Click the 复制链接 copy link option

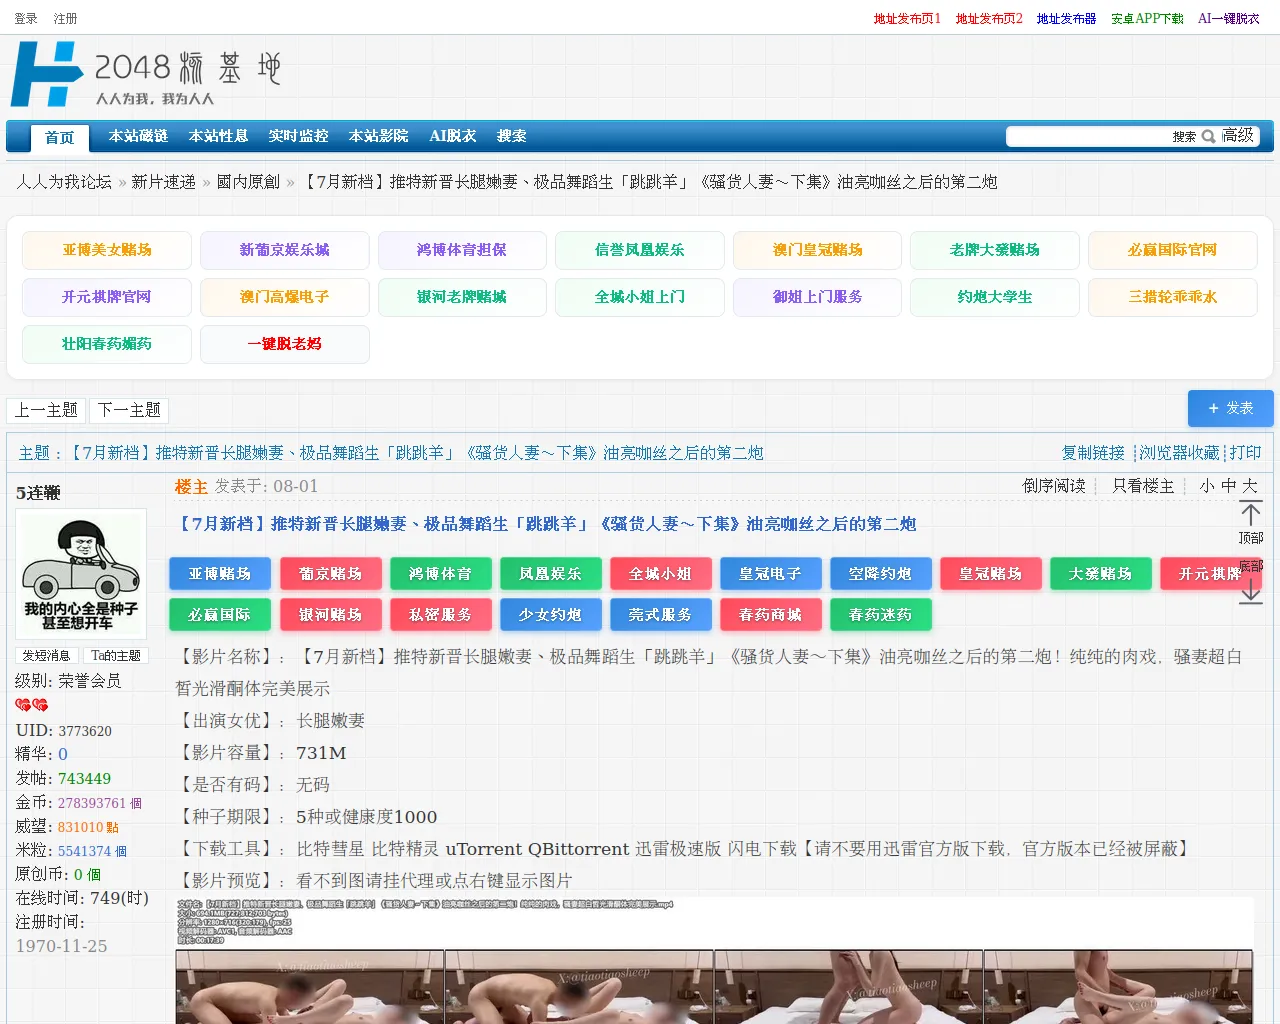tap(1093, 453)
